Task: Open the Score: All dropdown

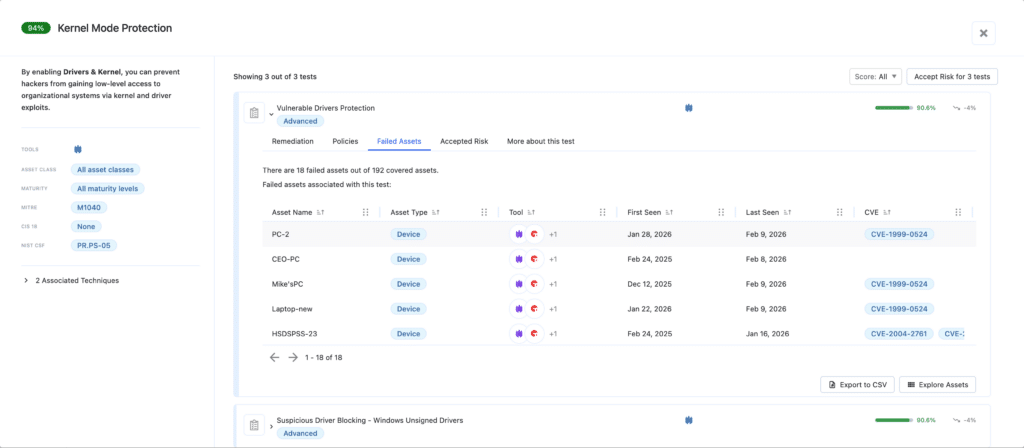Action: [874, 76]
